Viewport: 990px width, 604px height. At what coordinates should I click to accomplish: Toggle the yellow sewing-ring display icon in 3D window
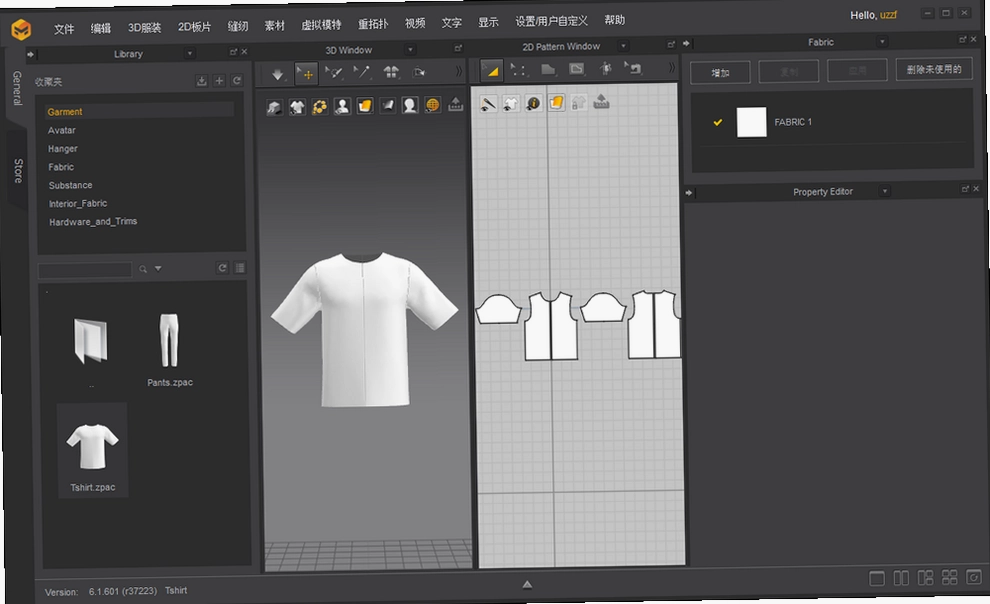click(x=319, y=106)
